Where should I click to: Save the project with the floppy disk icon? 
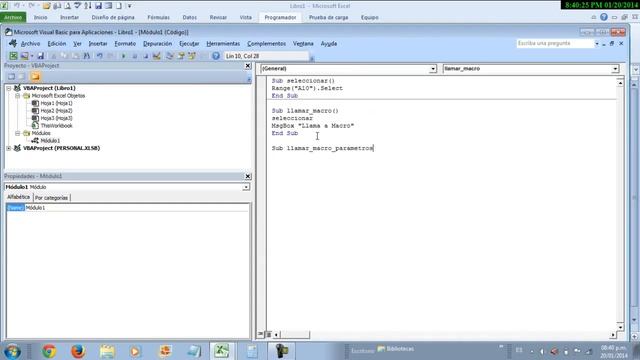pos(40,56)
